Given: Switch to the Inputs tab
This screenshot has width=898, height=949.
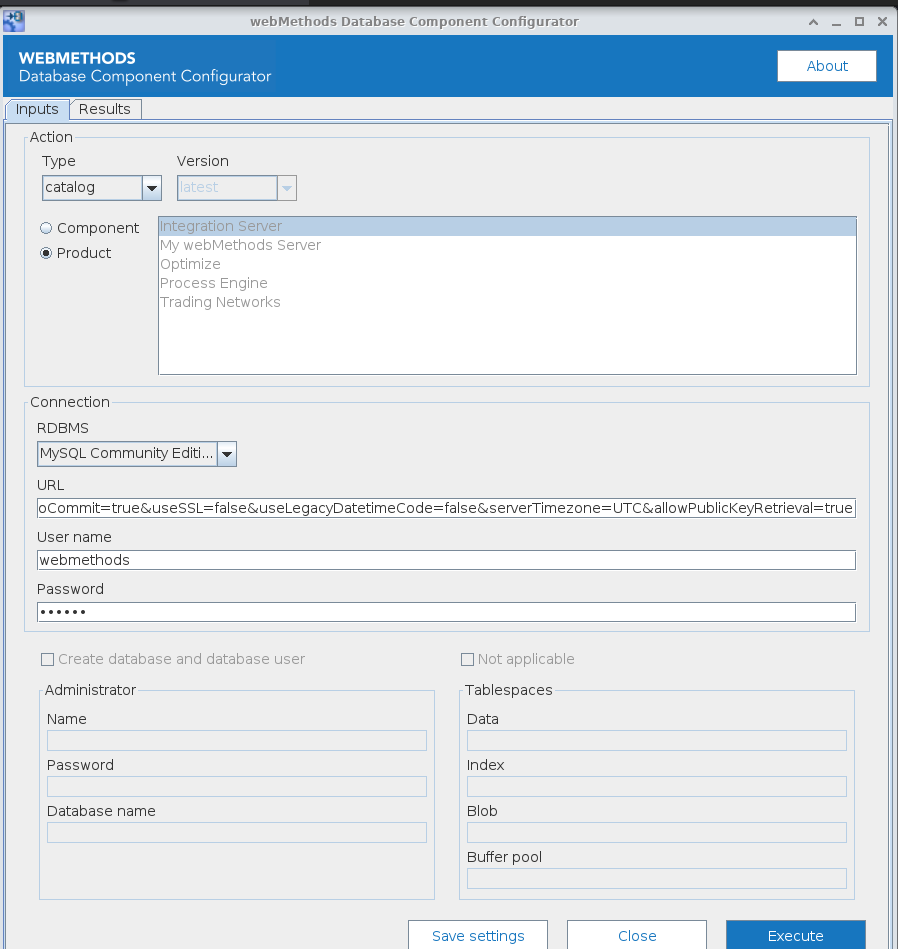Looking at the screenshot, I should point(37,109).
